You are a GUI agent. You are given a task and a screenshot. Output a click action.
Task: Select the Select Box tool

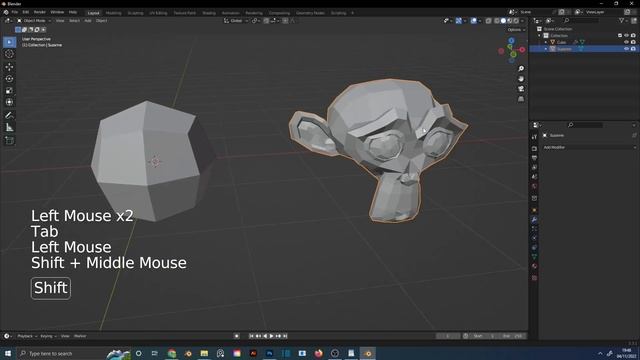9,42
